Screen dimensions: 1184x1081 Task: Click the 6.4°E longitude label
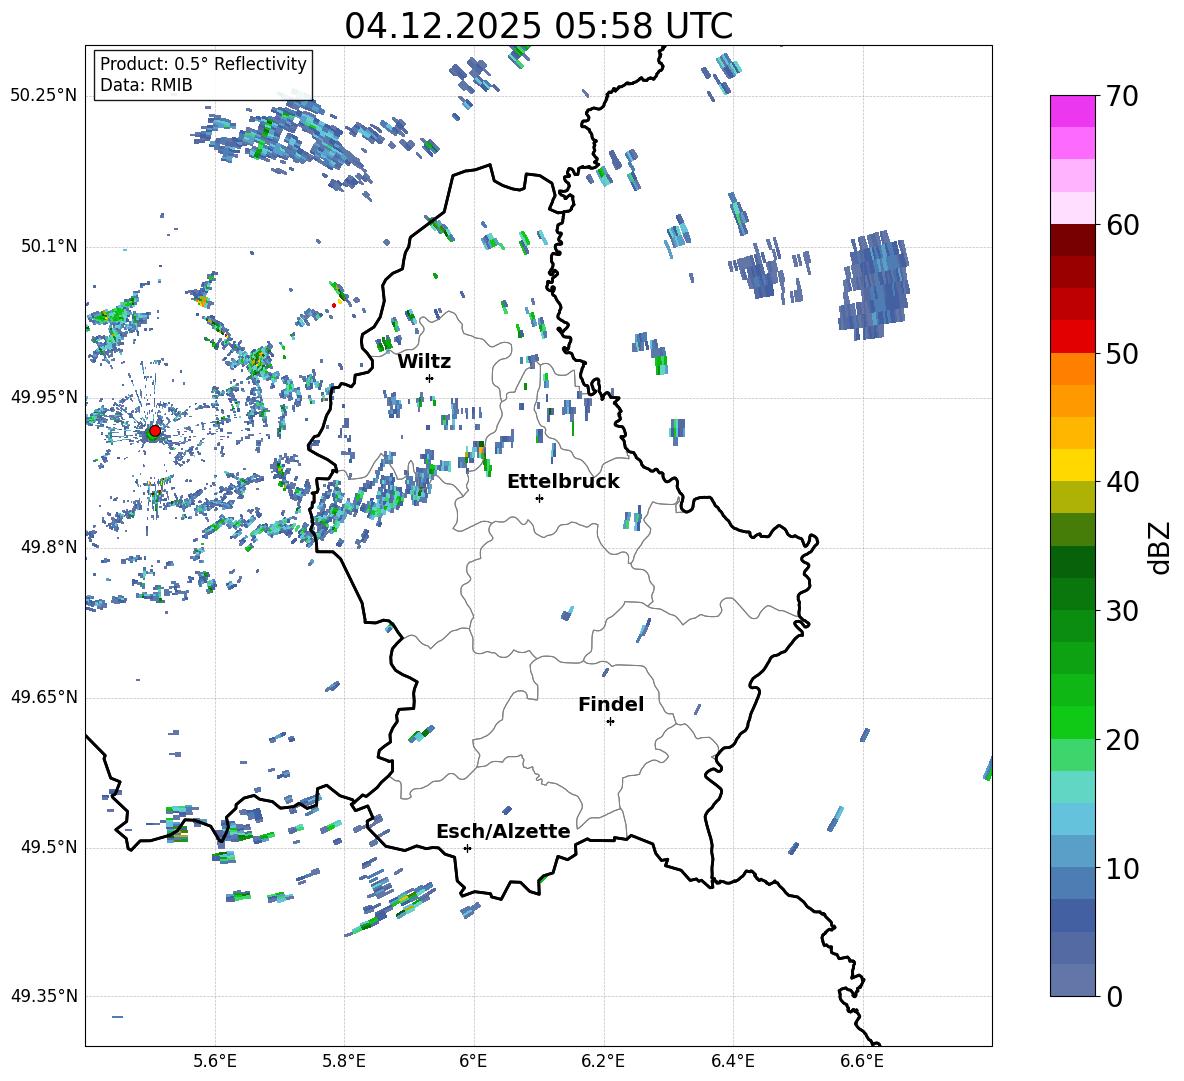click(732, 1061)
